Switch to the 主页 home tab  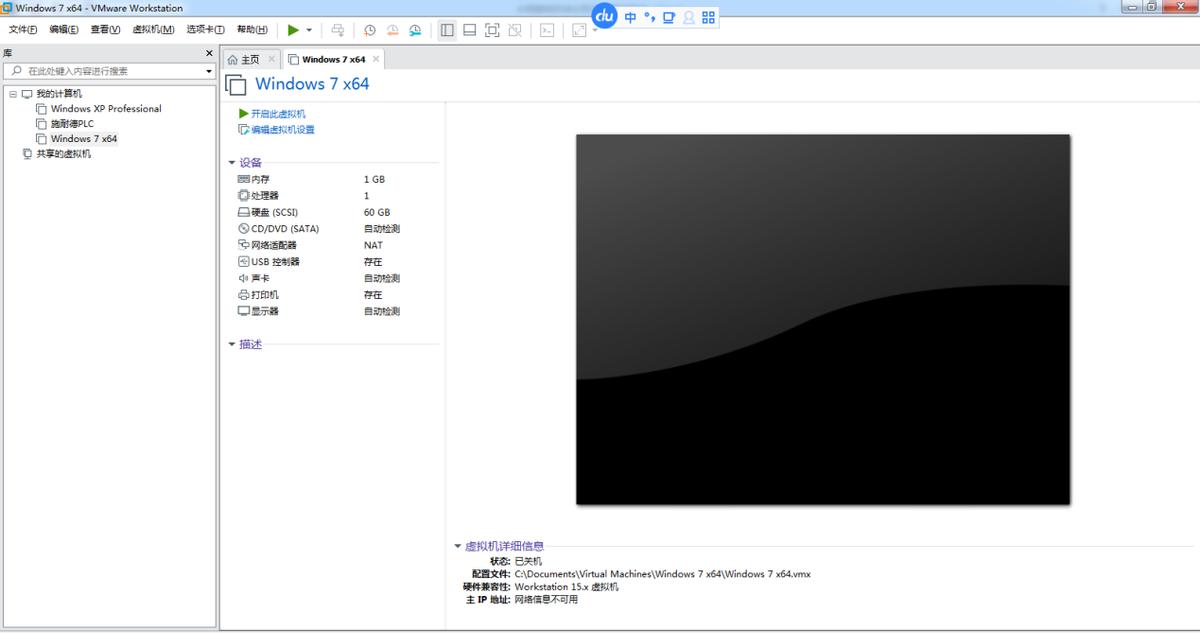(248, 58)
